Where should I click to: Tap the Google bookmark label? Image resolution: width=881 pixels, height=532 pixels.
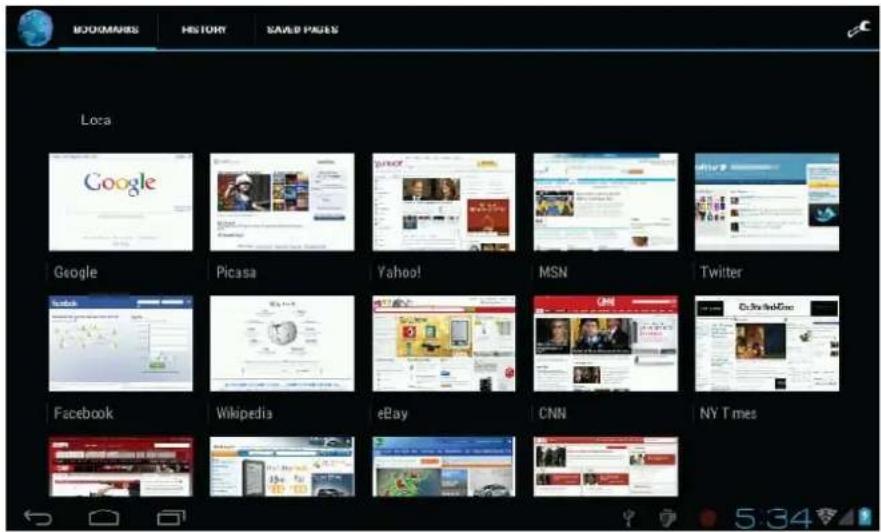pyautogui.click(x=75, y=272)
